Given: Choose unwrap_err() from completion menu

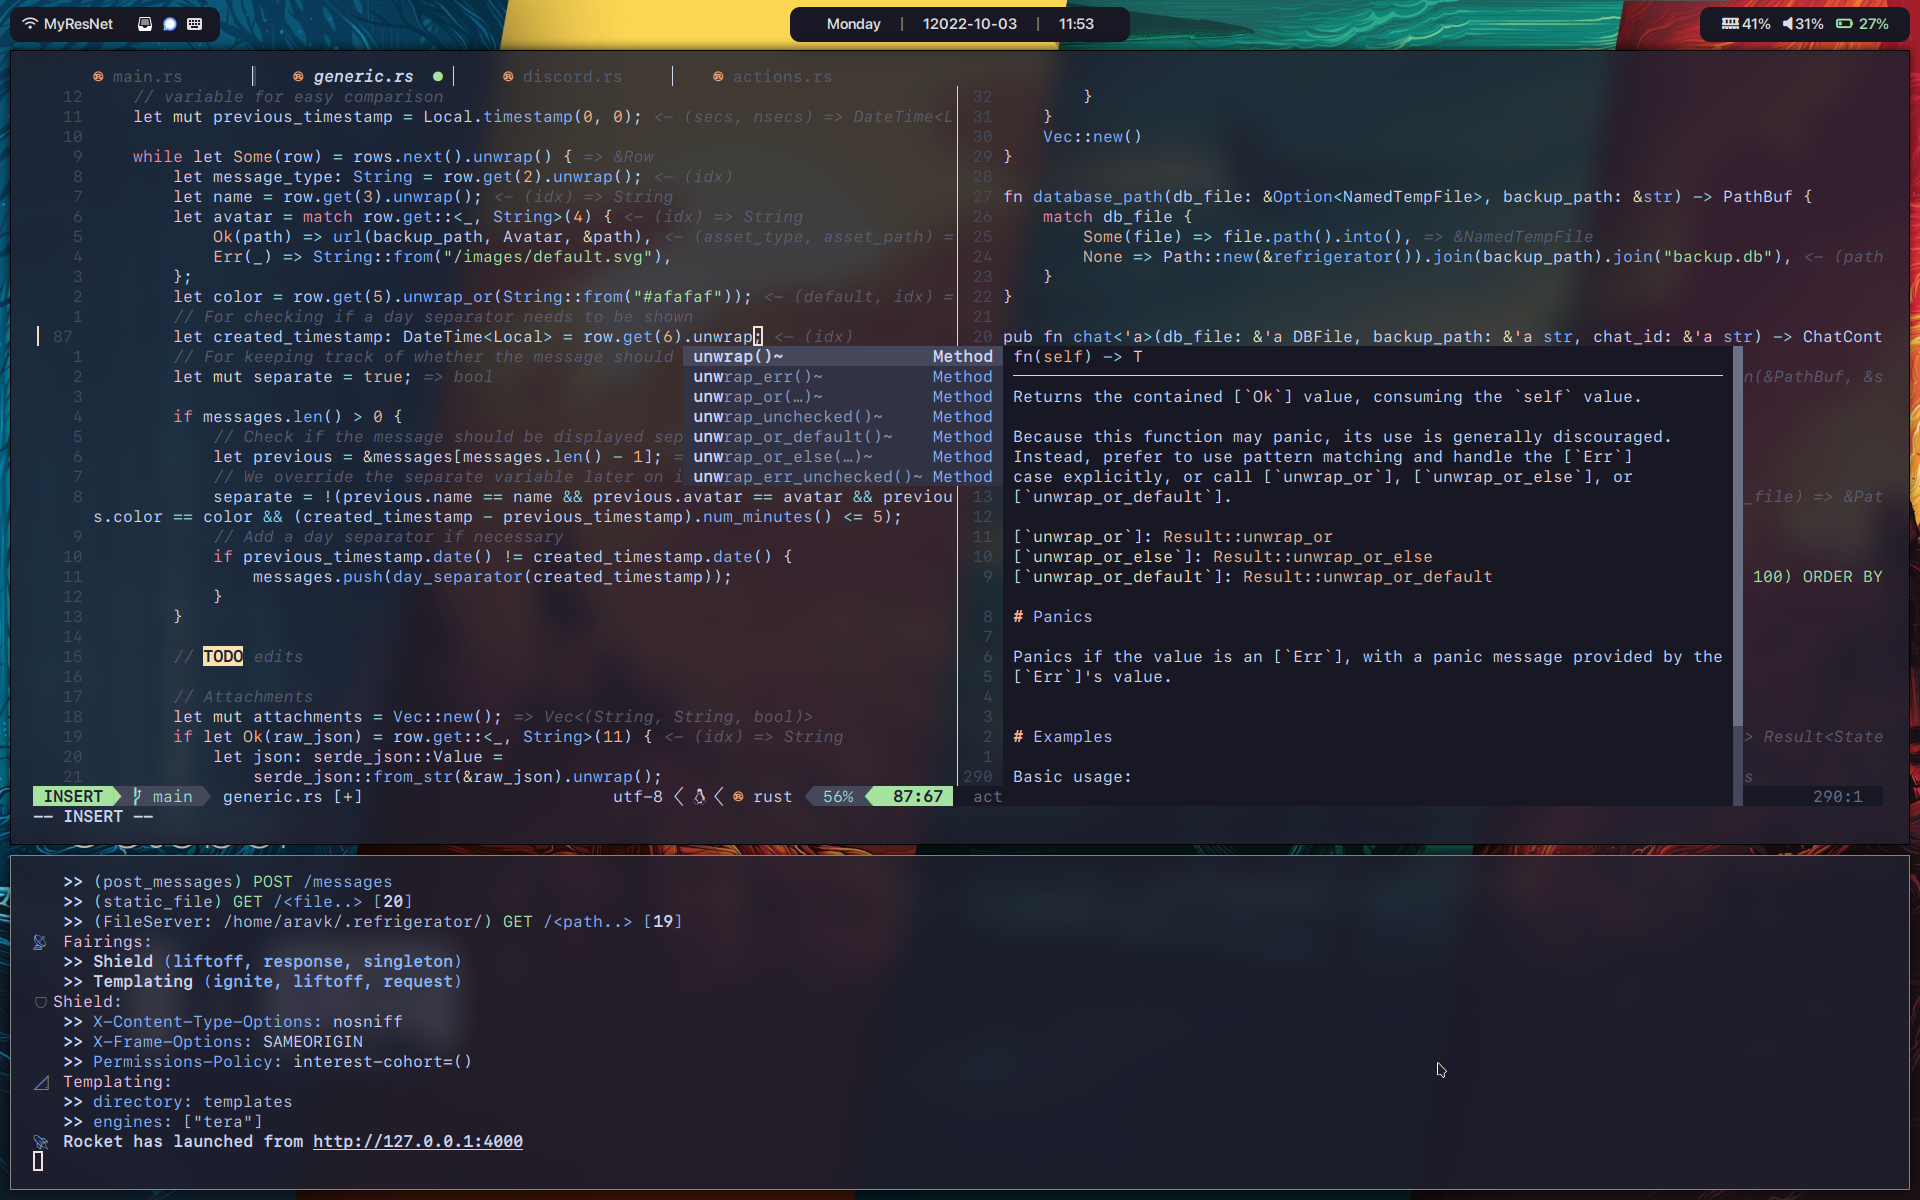Looking at the screenshot, I should tap(757, 377).
